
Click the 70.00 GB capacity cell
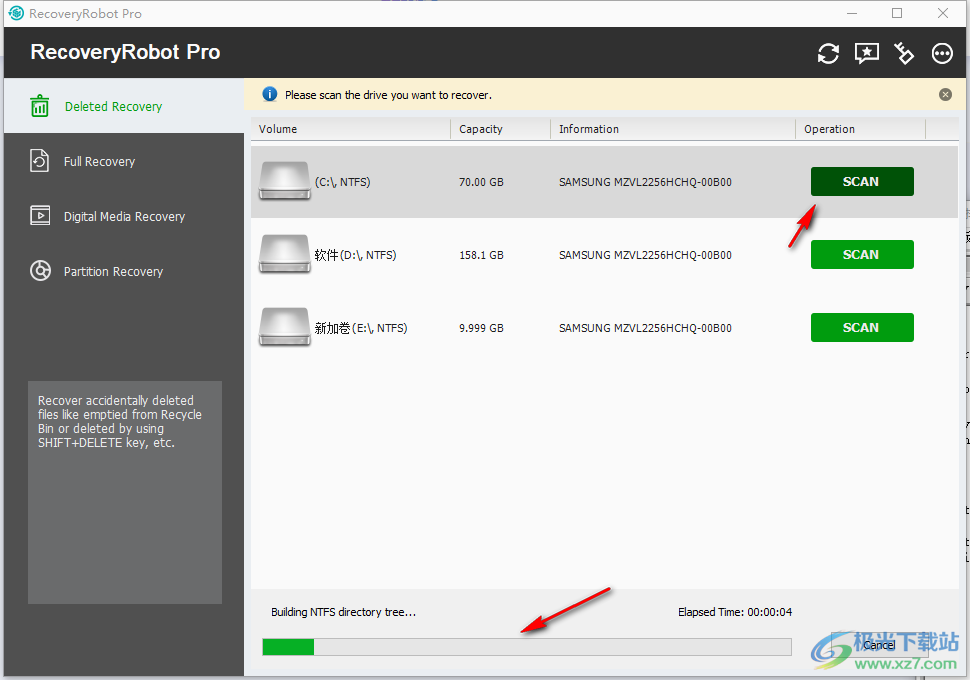click(x=481, y=182)
